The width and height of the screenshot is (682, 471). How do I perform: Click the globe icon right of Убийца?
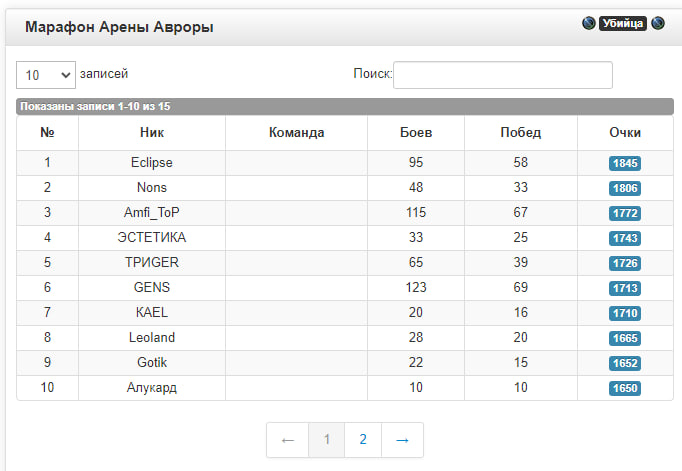(658, 23)
